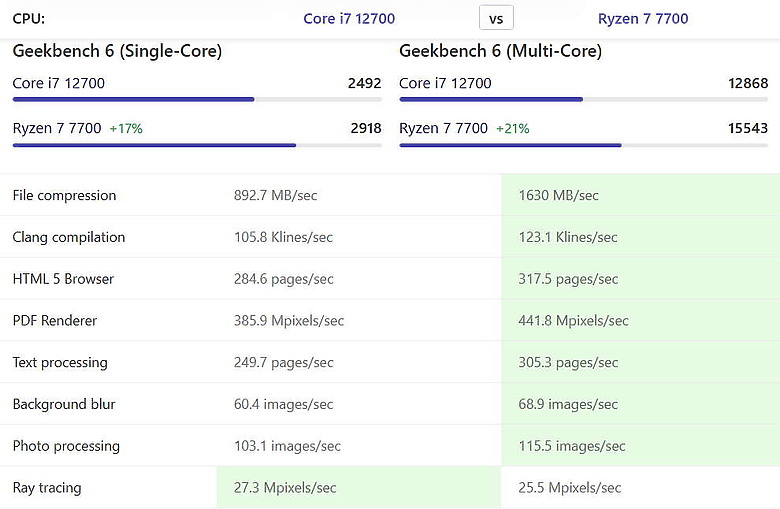Image resolution: width=780 pixels, height=509 pixels.
Task: Click the 249.7 pages/sec value
Action: [284, 363]
